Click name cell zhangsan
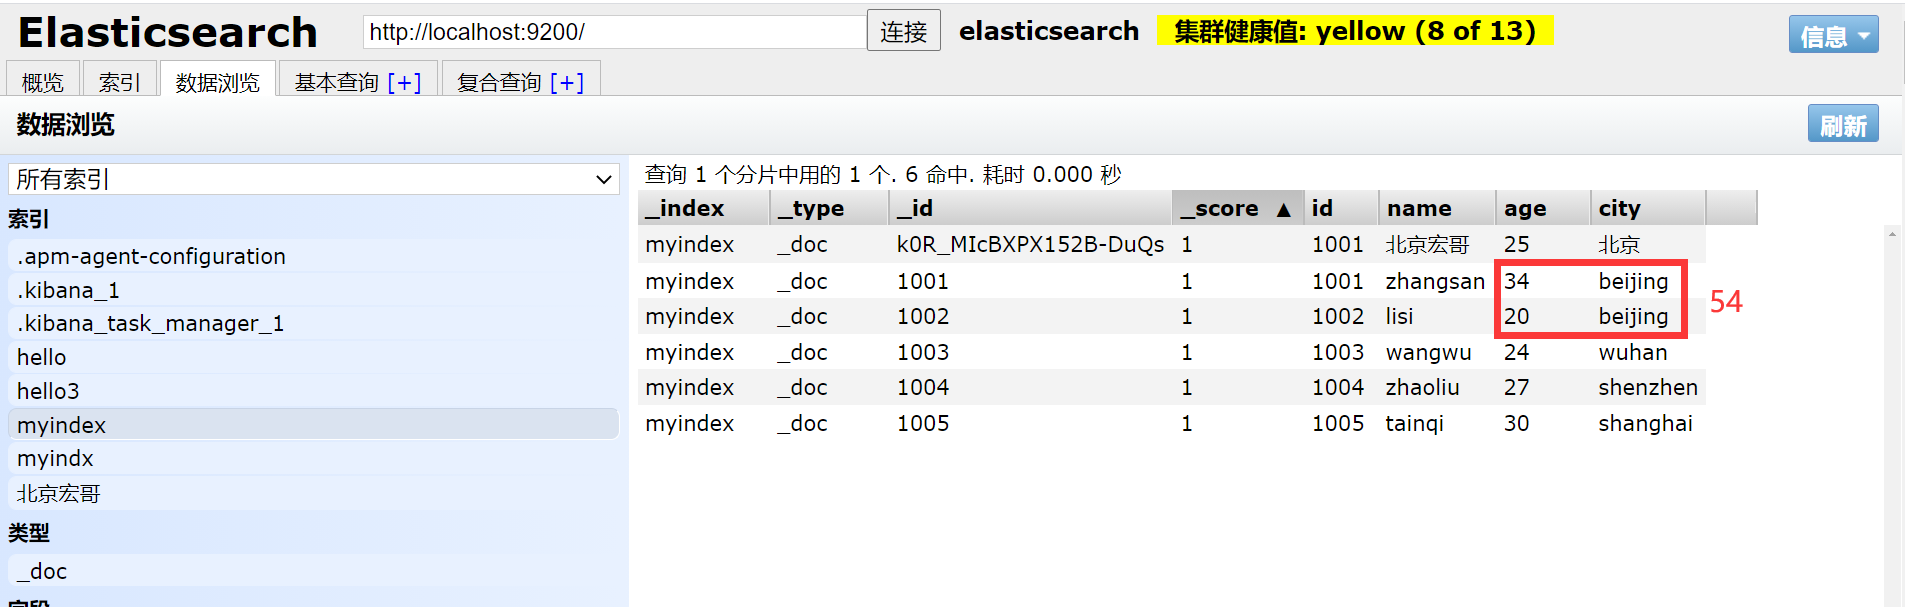 tap(1434, 281)
